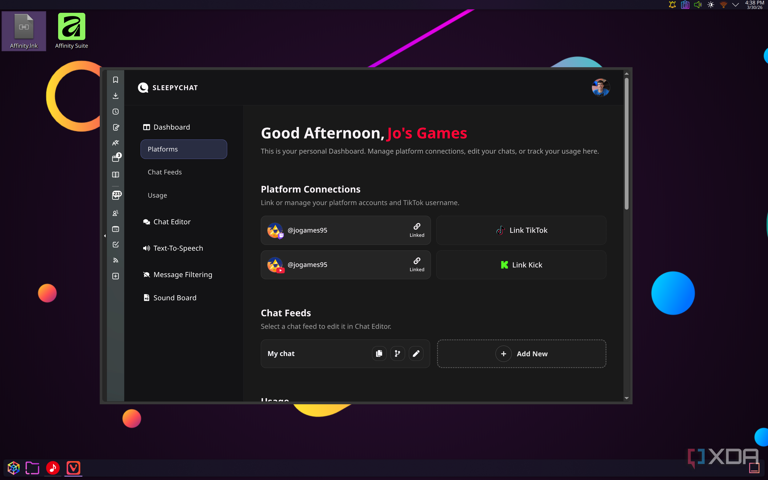Screen dimensions: 768x480
Task: Open the Text-To-Speech page
Action: tap(173, 248)
